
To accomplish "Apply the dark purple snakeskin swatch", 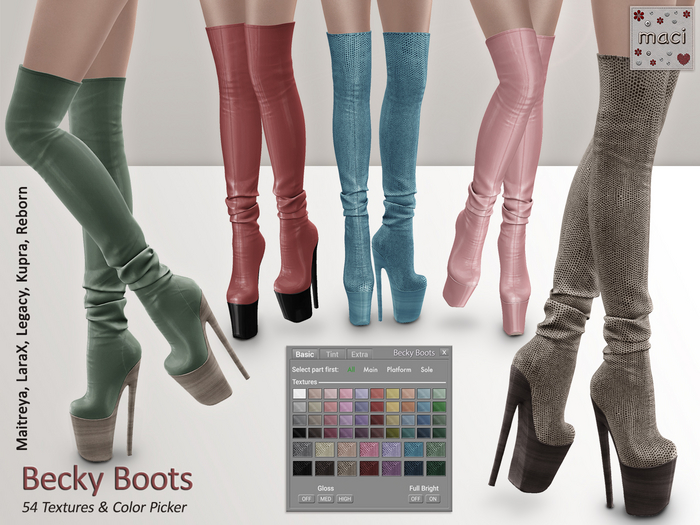I will pos(392,468).
